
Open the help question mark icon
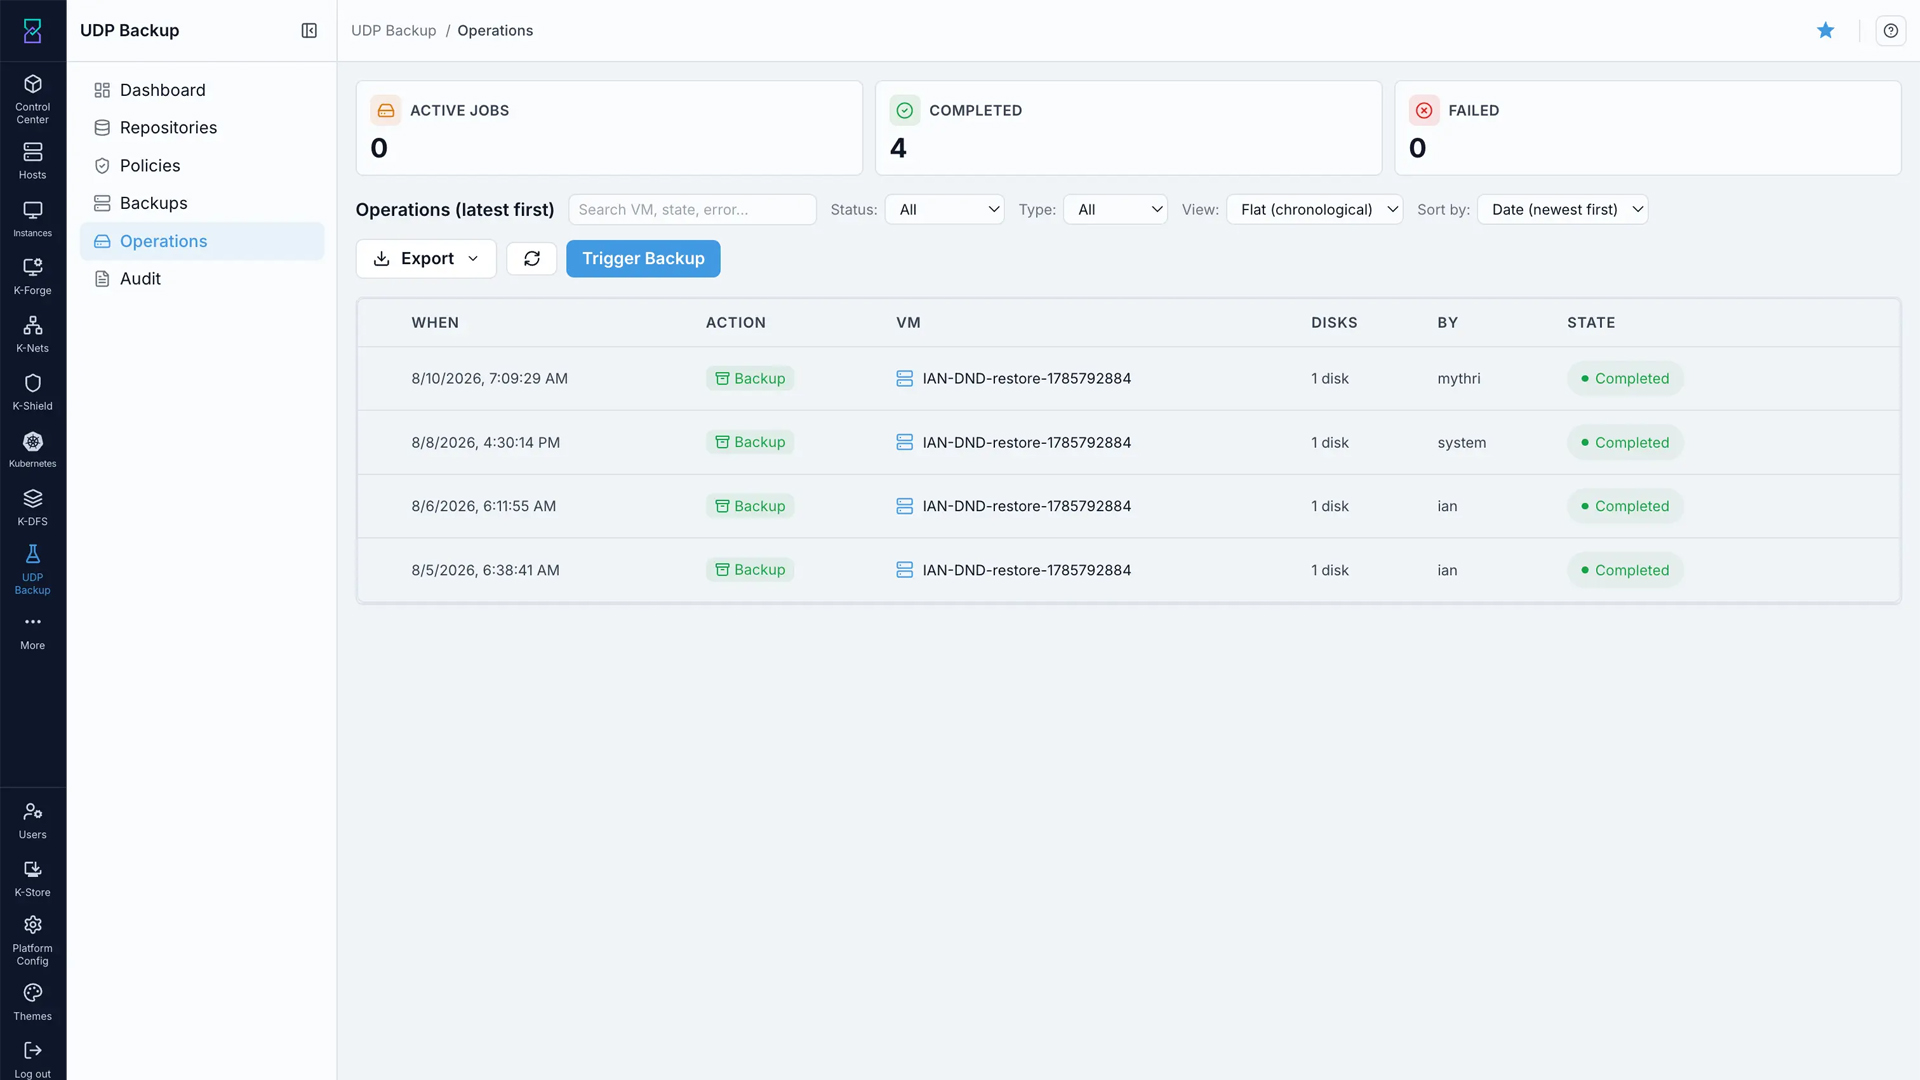(x=1890, y=31)
